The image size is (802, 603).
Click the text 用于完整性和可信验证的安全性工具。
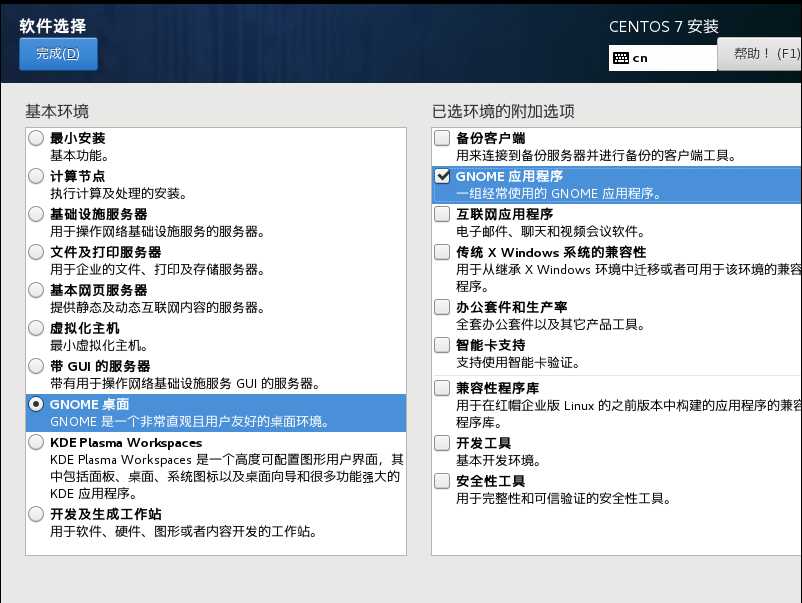click(564, 498)
